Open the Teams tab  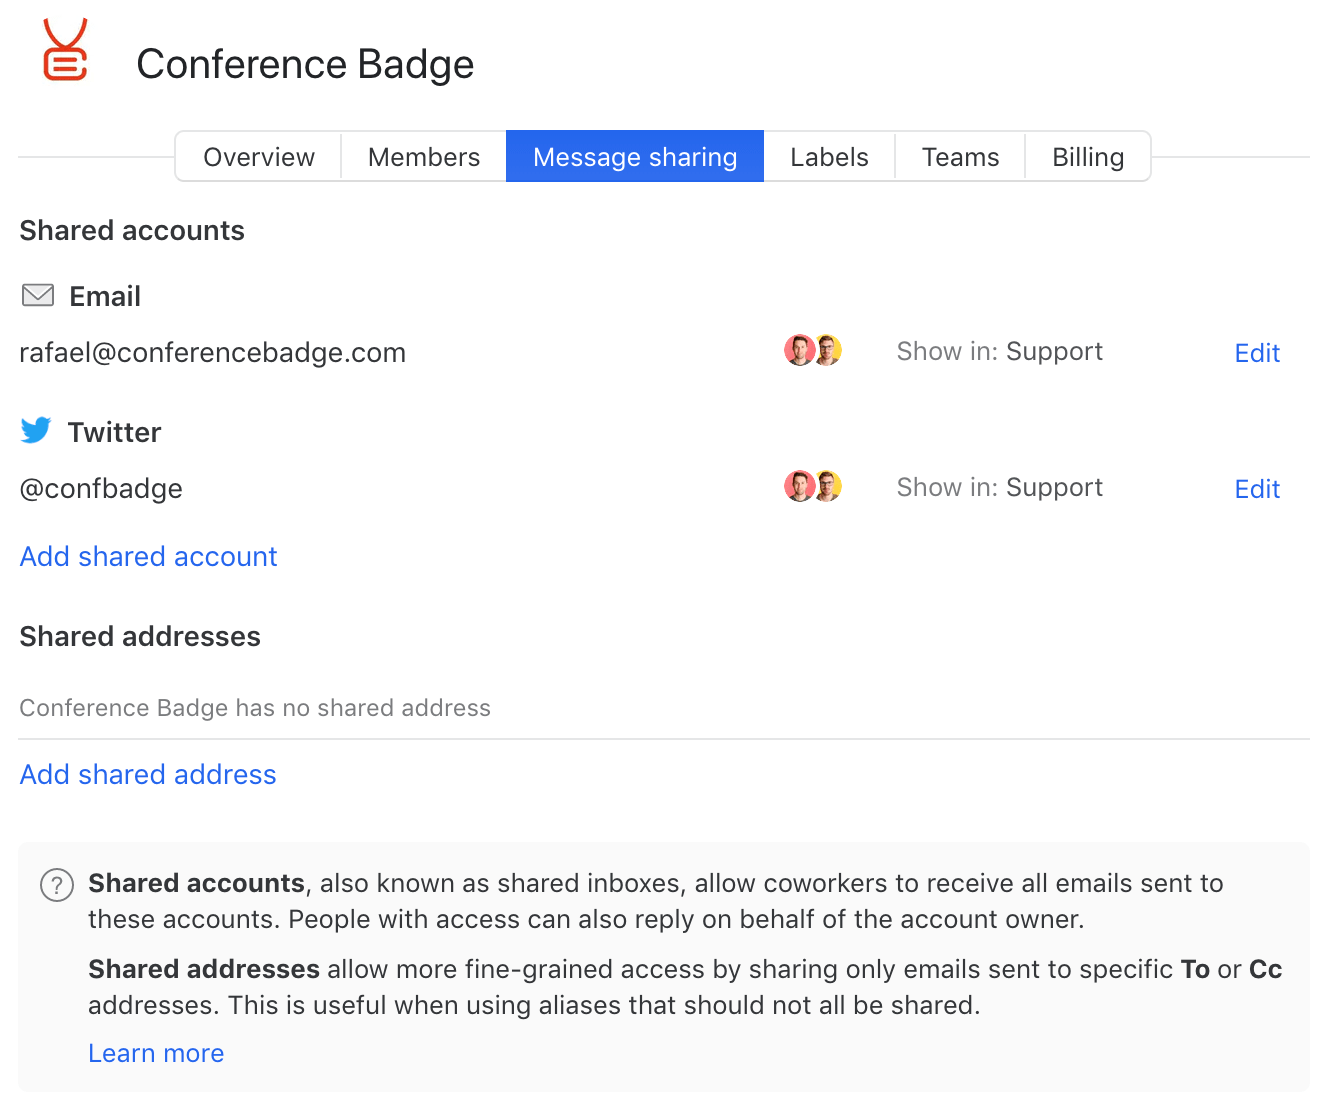[x=960, y=157]
